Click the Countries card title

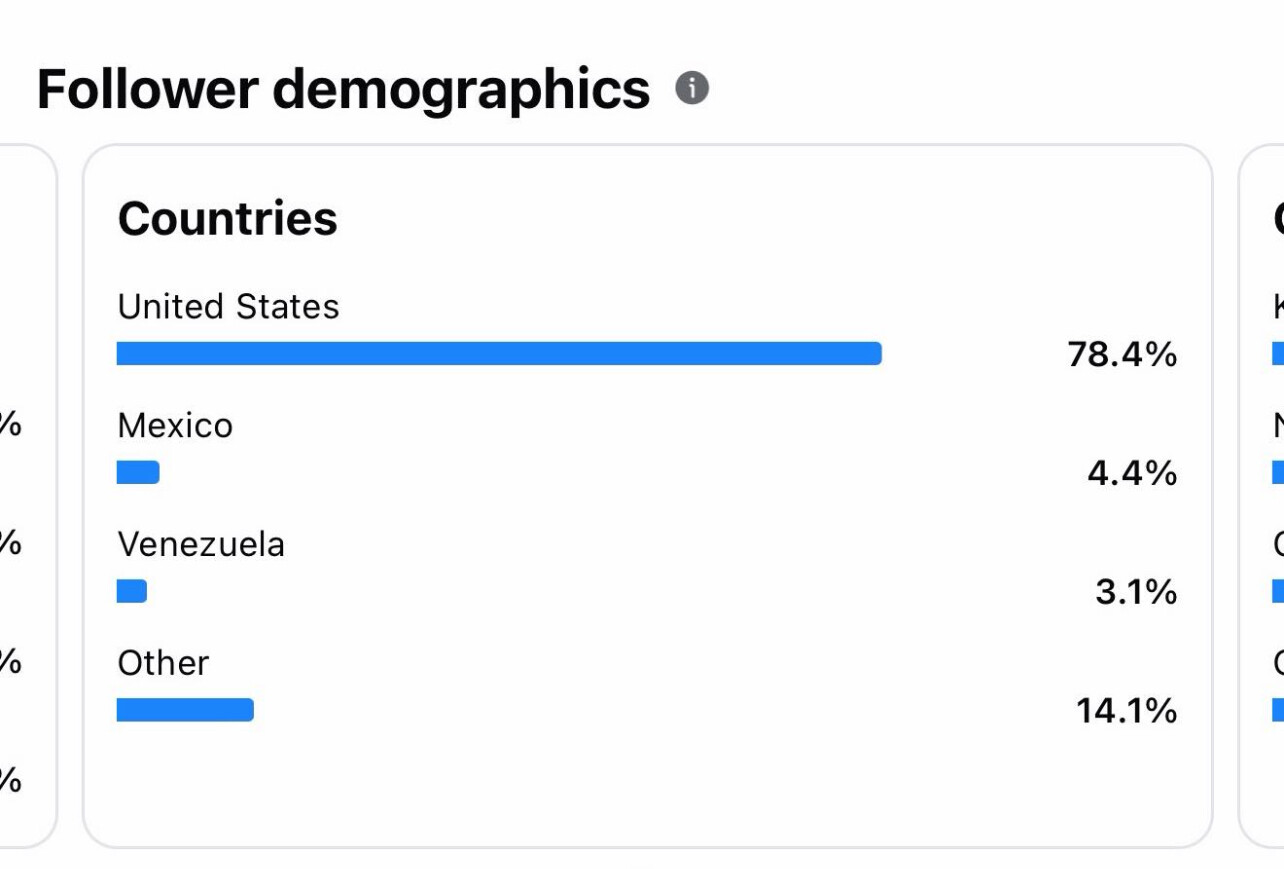228,218
